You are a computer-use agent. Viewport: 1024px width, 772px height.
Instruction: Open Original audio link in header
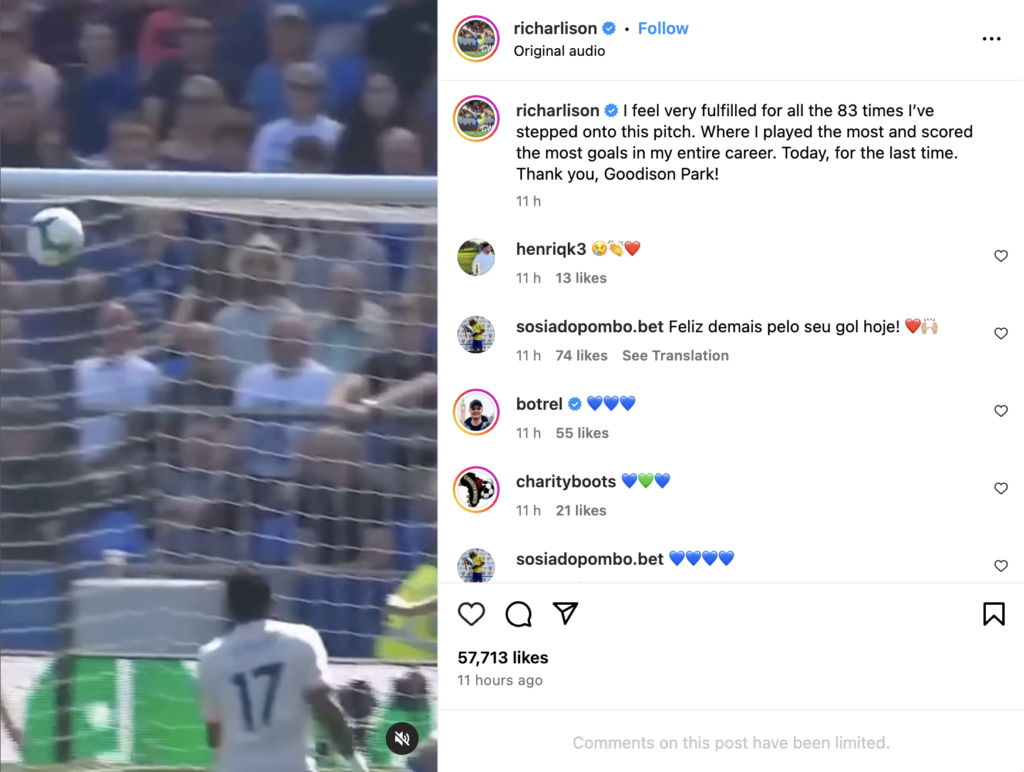click(x=559, y=51)
